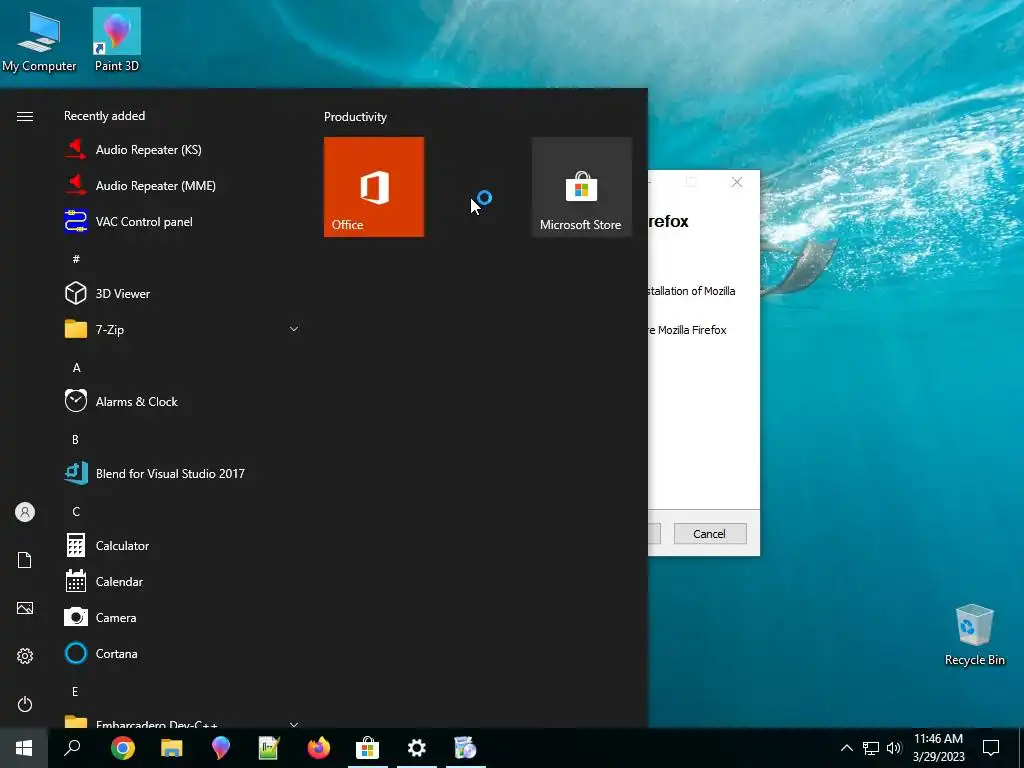
Task: Open Documents from Start sidebar
Action: click(25, 560)
